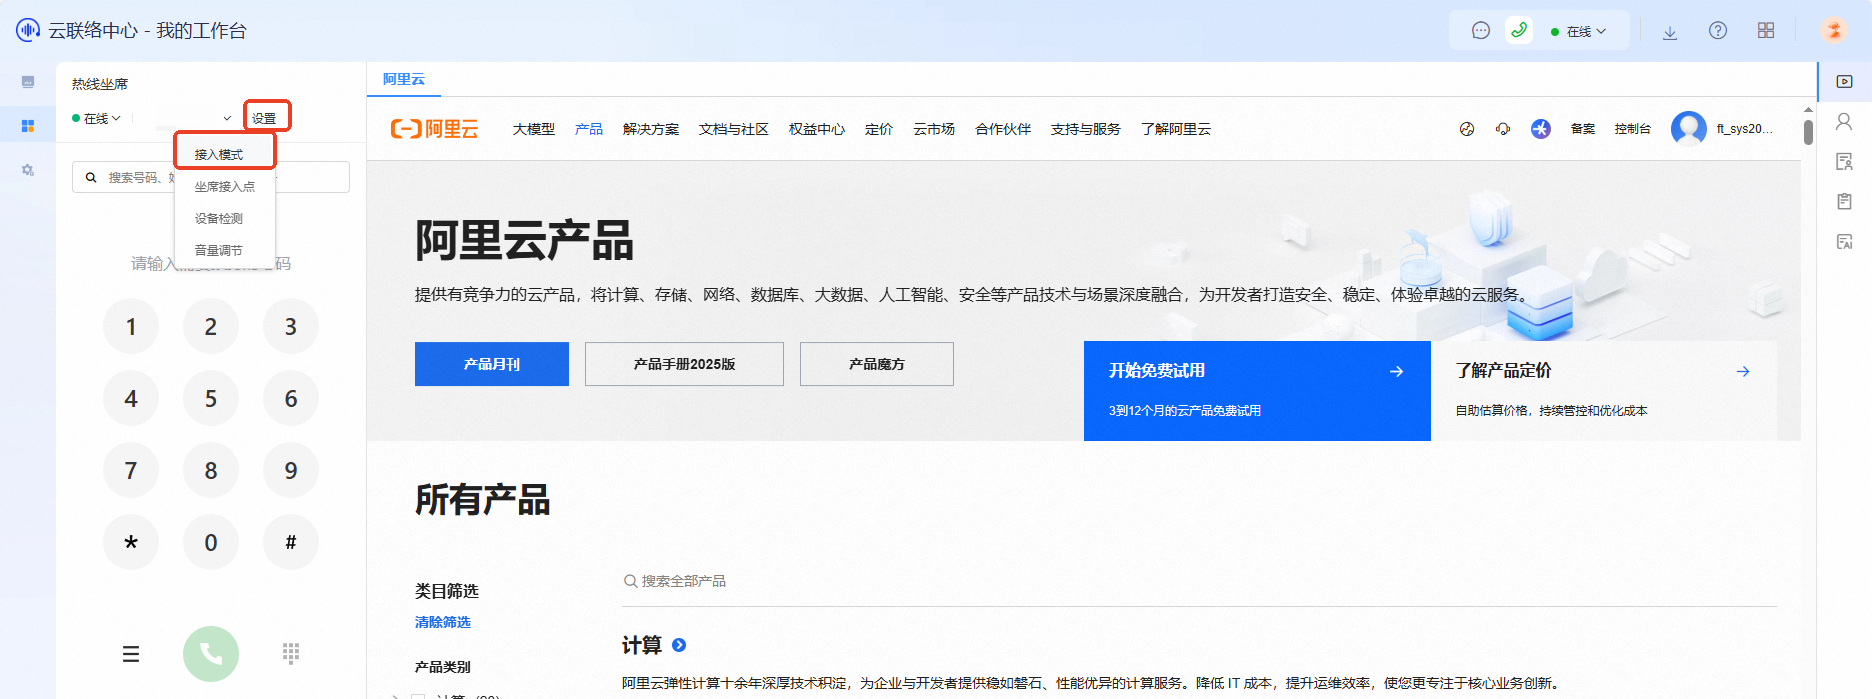This screenshot has width=1872, height=699.
Task: Click the 清除筛选 link
Action: pos(443,622)
